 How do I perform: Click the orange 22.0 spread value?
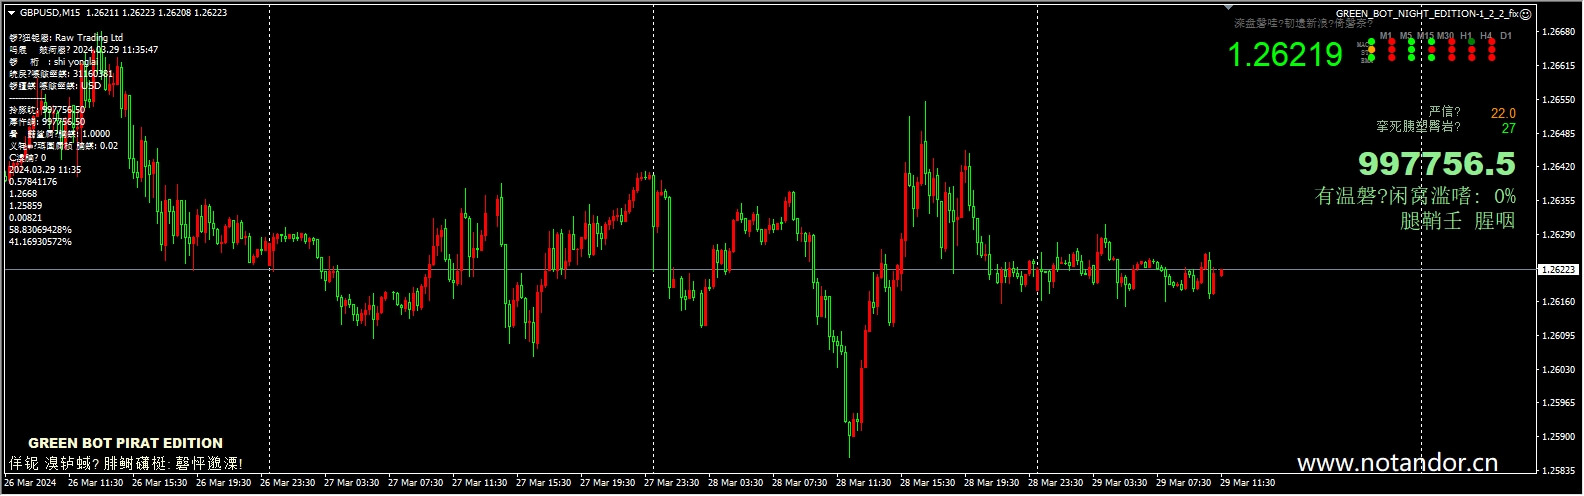(1503, 113)
